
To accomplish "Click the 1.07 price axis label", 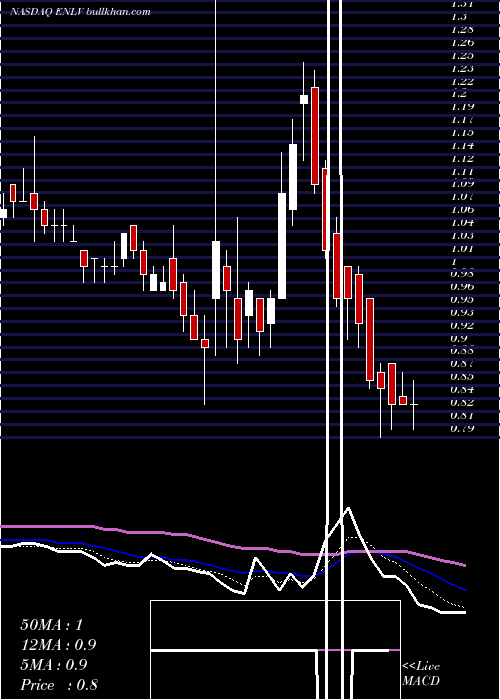I will tap(462, 197).
